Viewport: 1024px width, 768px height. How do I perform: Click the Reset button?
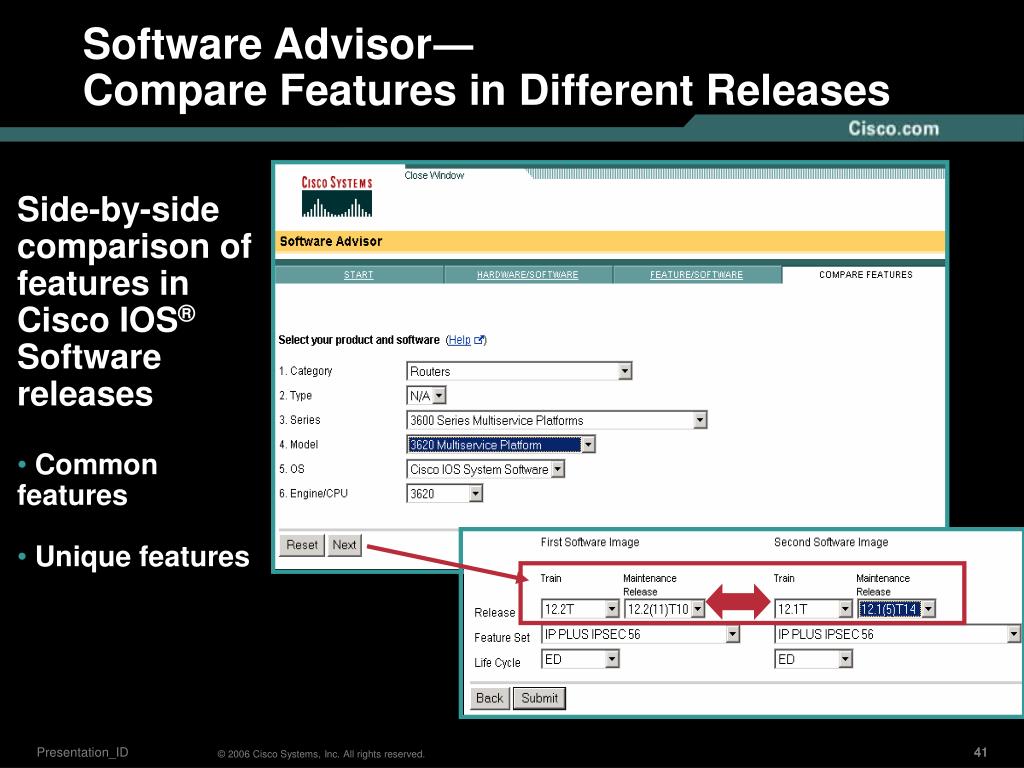(302, 545)
